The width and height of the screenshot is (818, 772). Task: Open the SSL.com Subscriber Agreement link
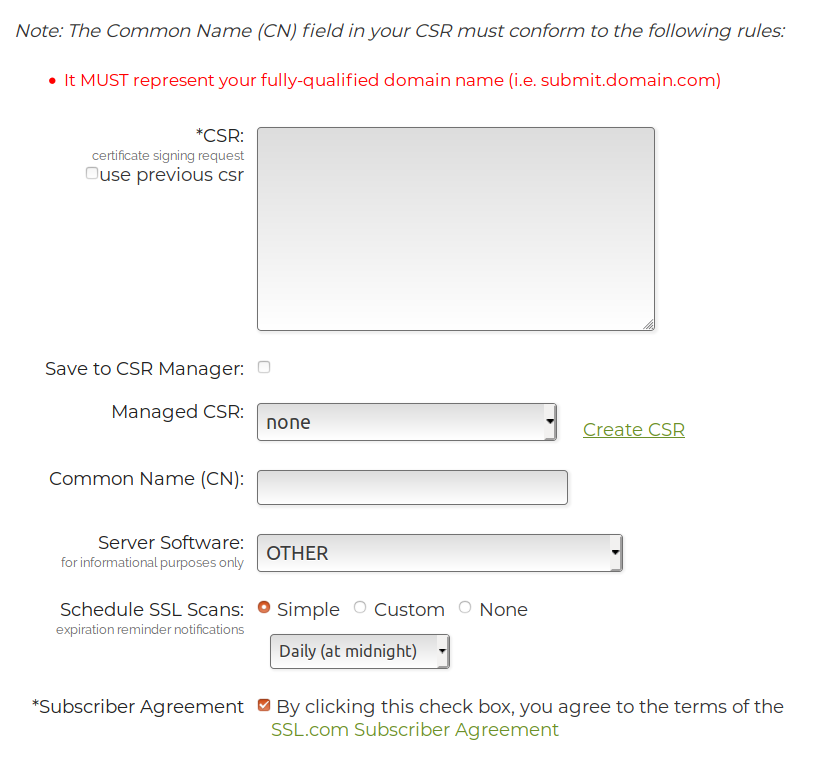click(x=414, y=730)
